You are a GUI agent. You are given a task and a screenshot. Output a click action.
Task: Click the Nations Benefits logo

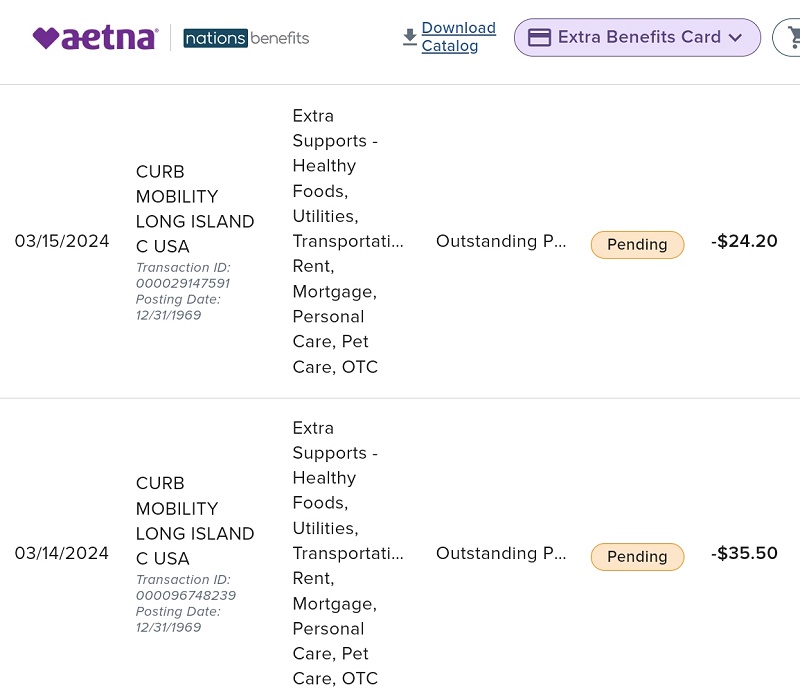[246, 38]
